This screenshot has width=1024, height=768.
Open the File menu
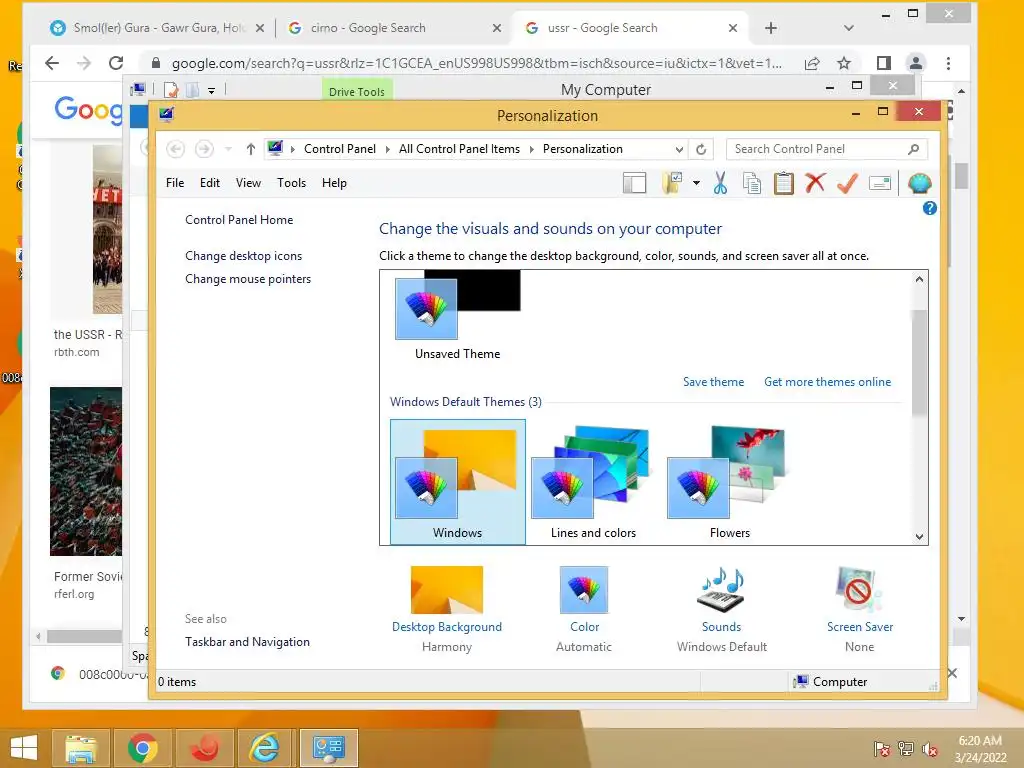click(x=175, y=183)
